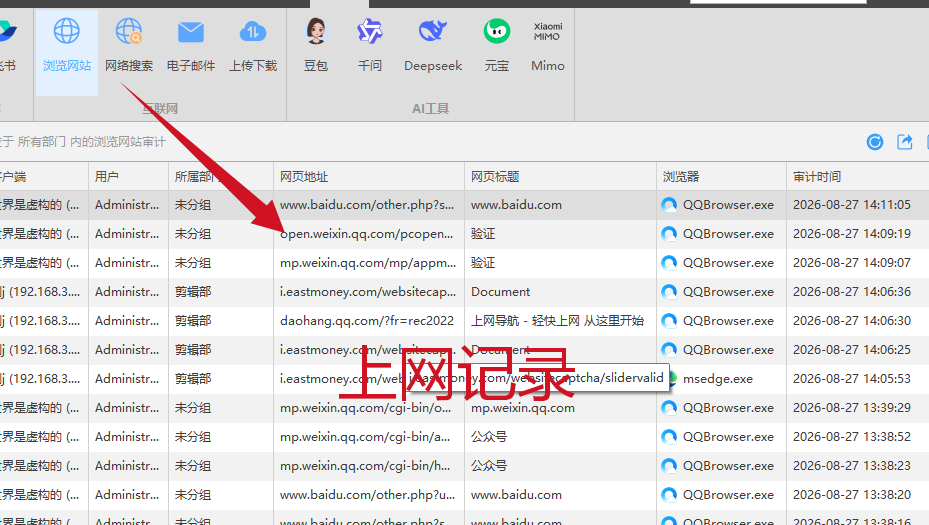Sort by 用户 column header
929x525 pixels.
pyautogui.click(x=128, y=177)
